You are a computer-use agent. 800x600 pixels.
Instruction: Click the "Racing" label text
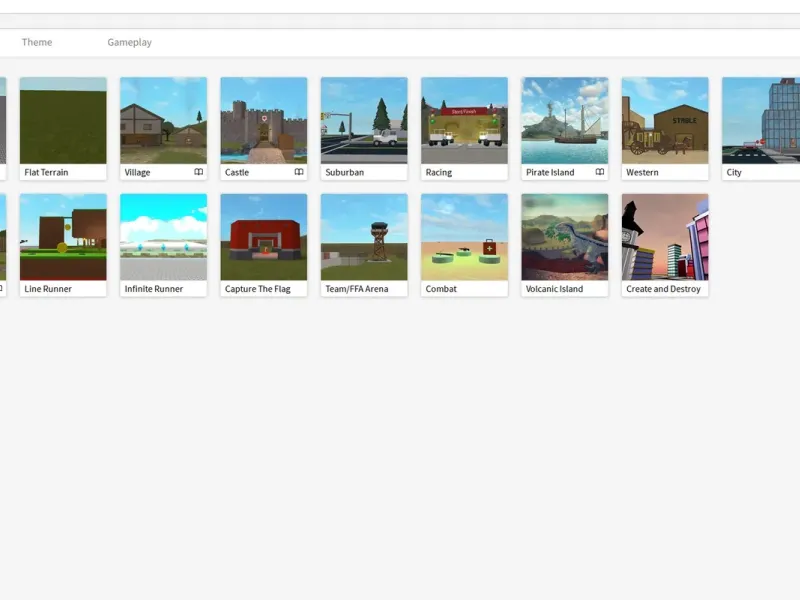coord(439,172)
